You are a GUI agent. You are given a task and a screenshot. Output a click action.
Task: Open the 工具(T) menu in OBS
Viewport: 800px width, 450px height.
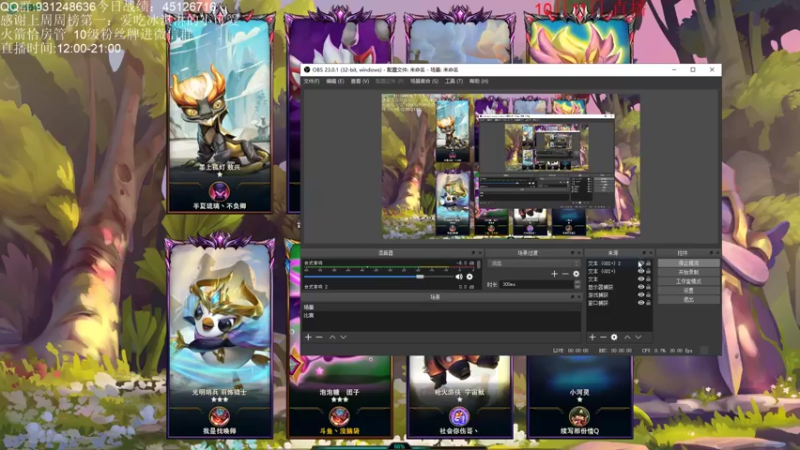click(454, 81)
